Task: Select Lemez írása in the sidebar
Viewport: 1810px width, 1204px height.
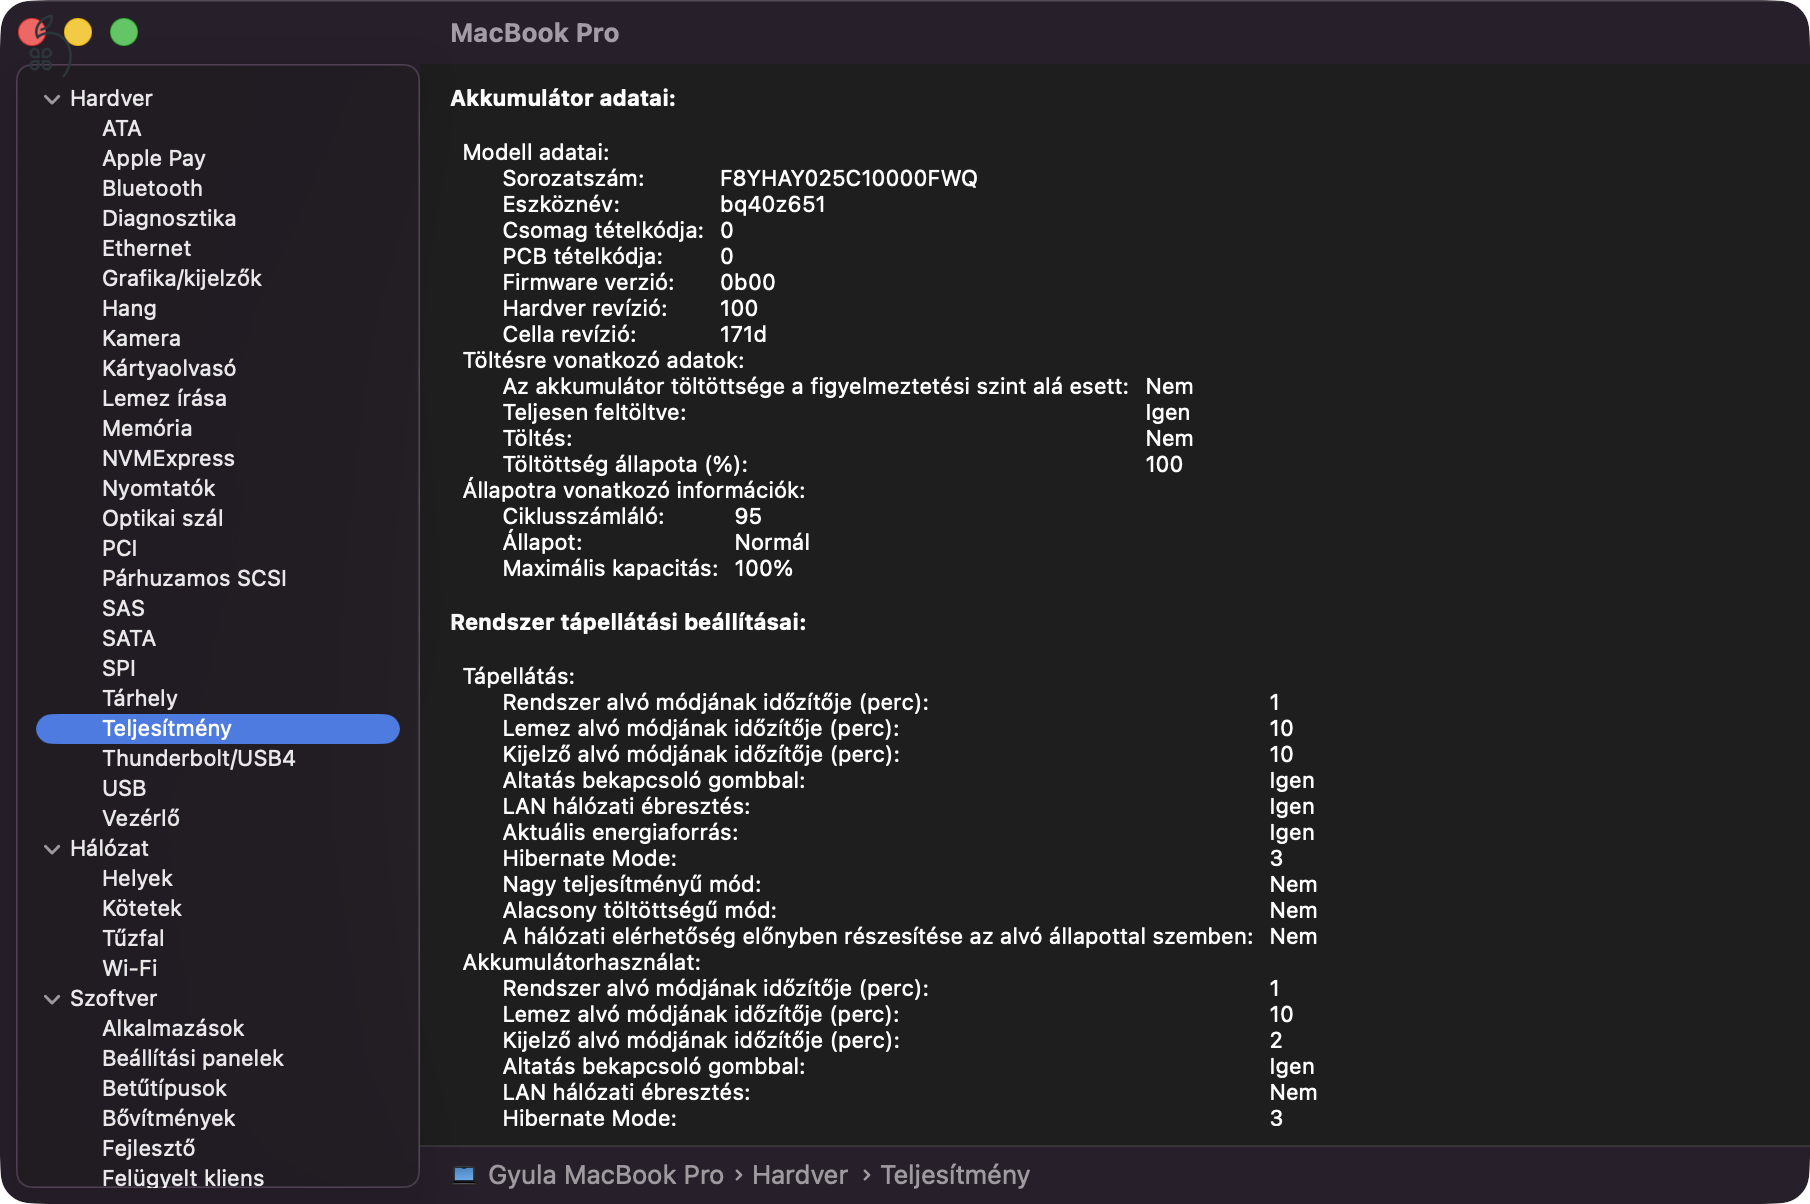Action: 164,398
